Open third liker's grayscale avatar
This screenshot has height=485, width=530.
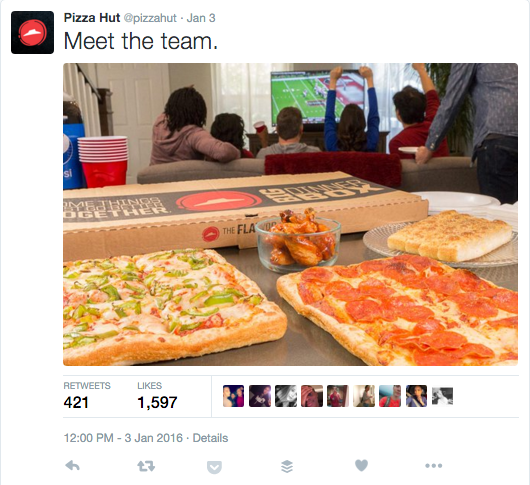point(286,396)
